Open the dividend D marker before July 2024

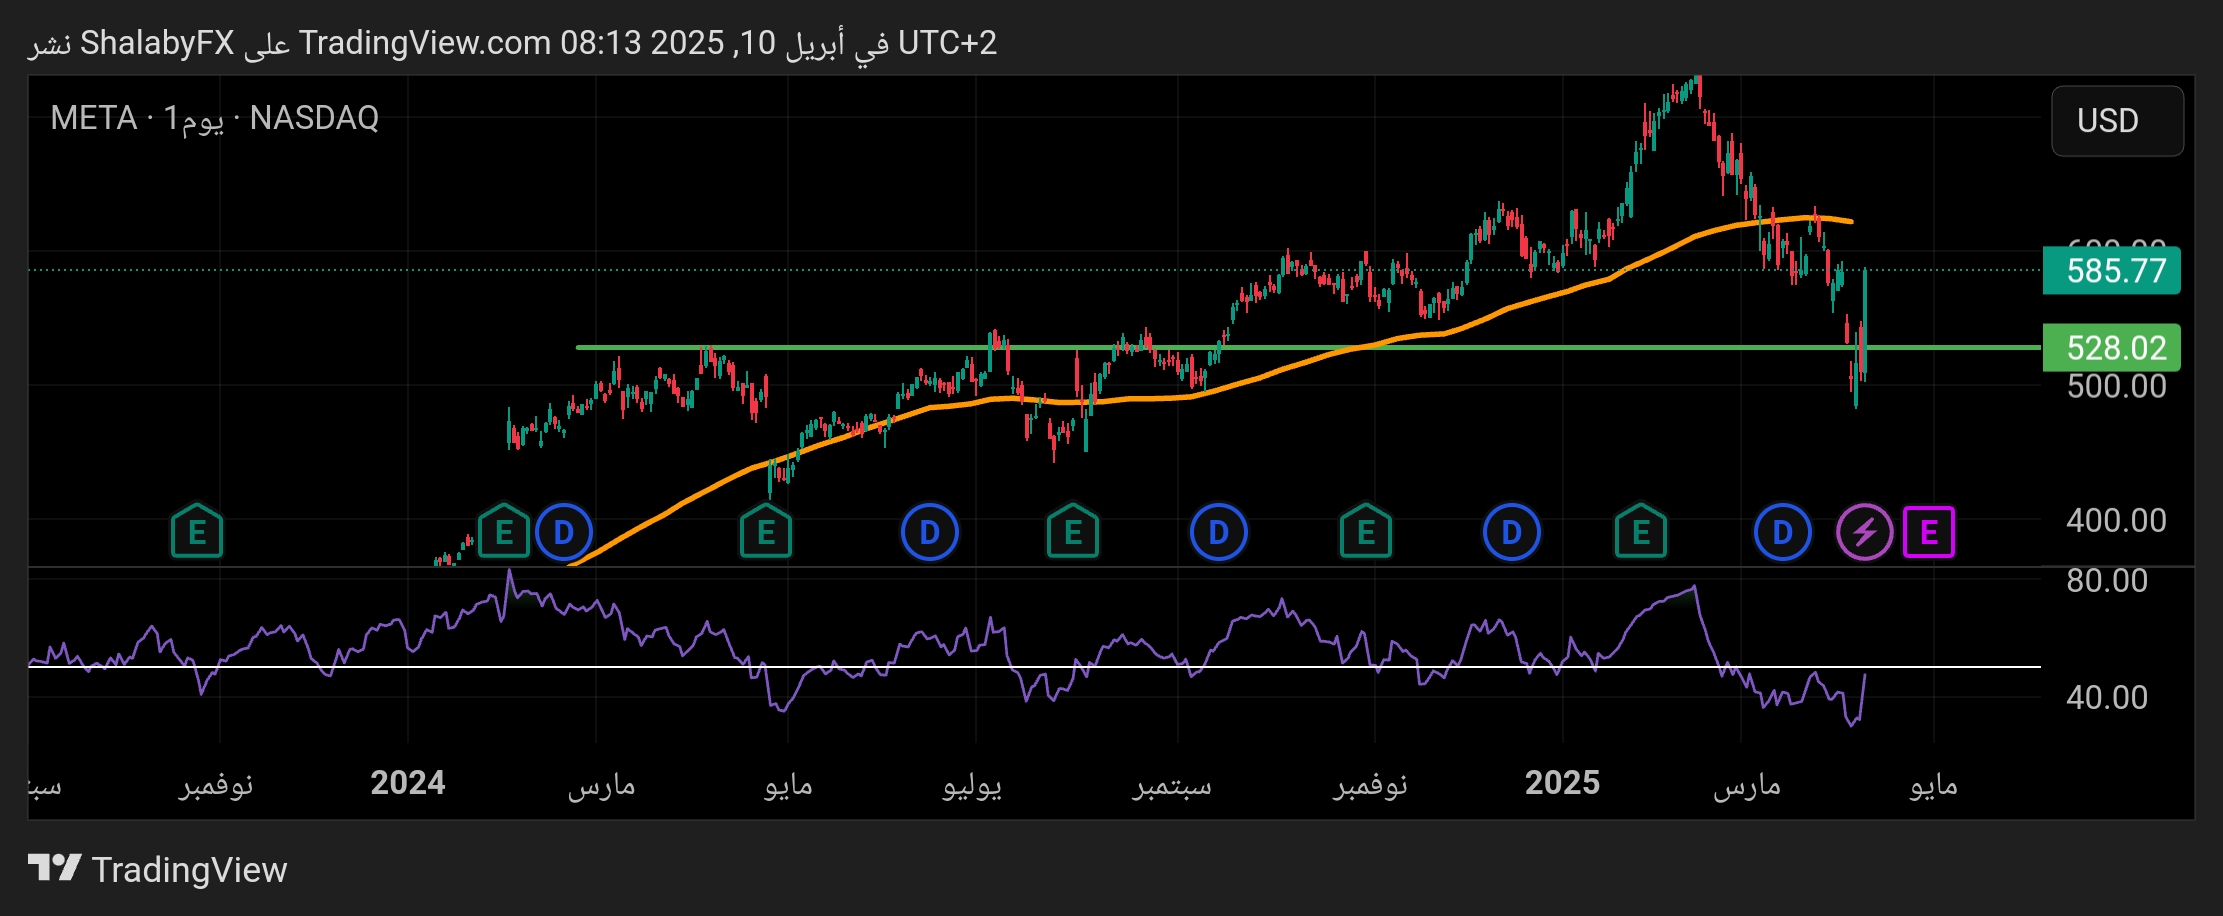coord(930,532)
